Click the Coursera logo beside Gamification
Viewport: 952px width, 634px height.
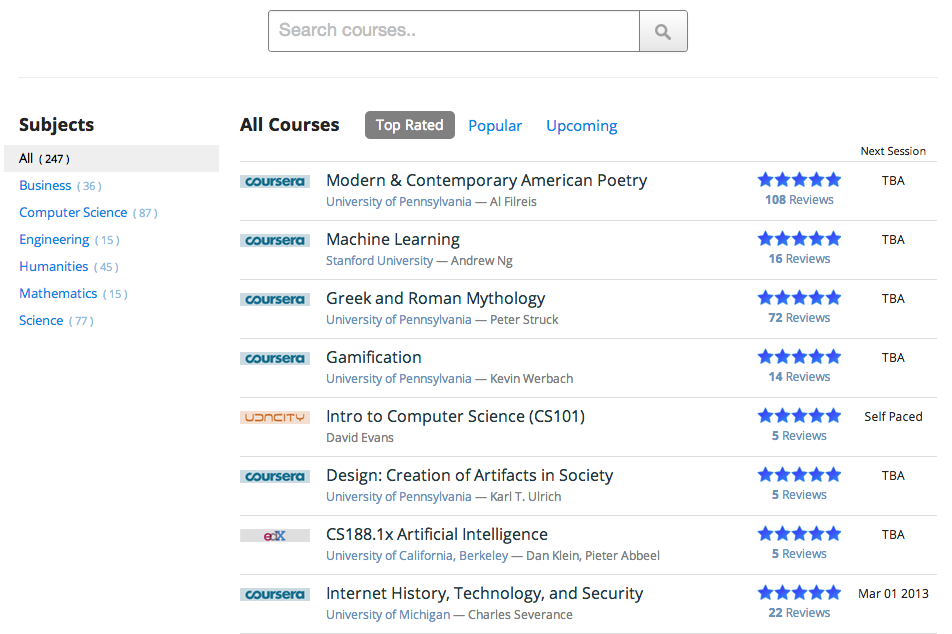click(x=275, y=358)
